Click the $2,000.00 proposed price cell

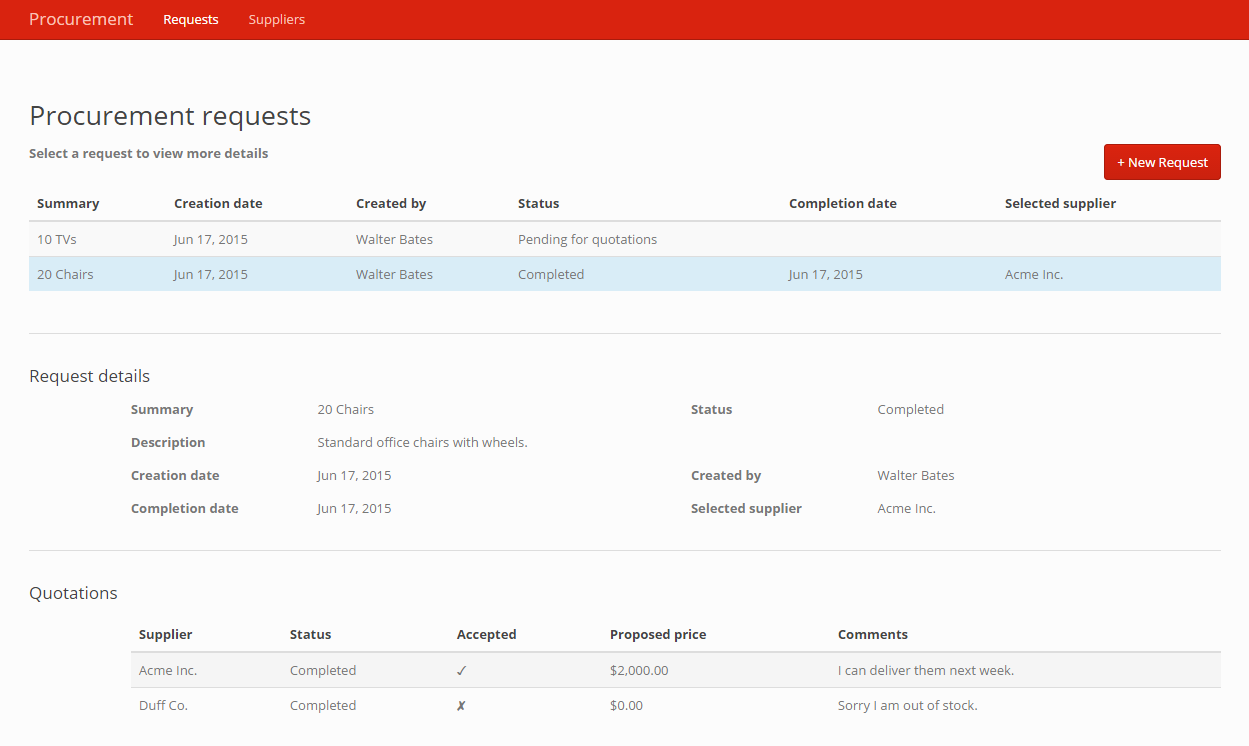point(639,671)
